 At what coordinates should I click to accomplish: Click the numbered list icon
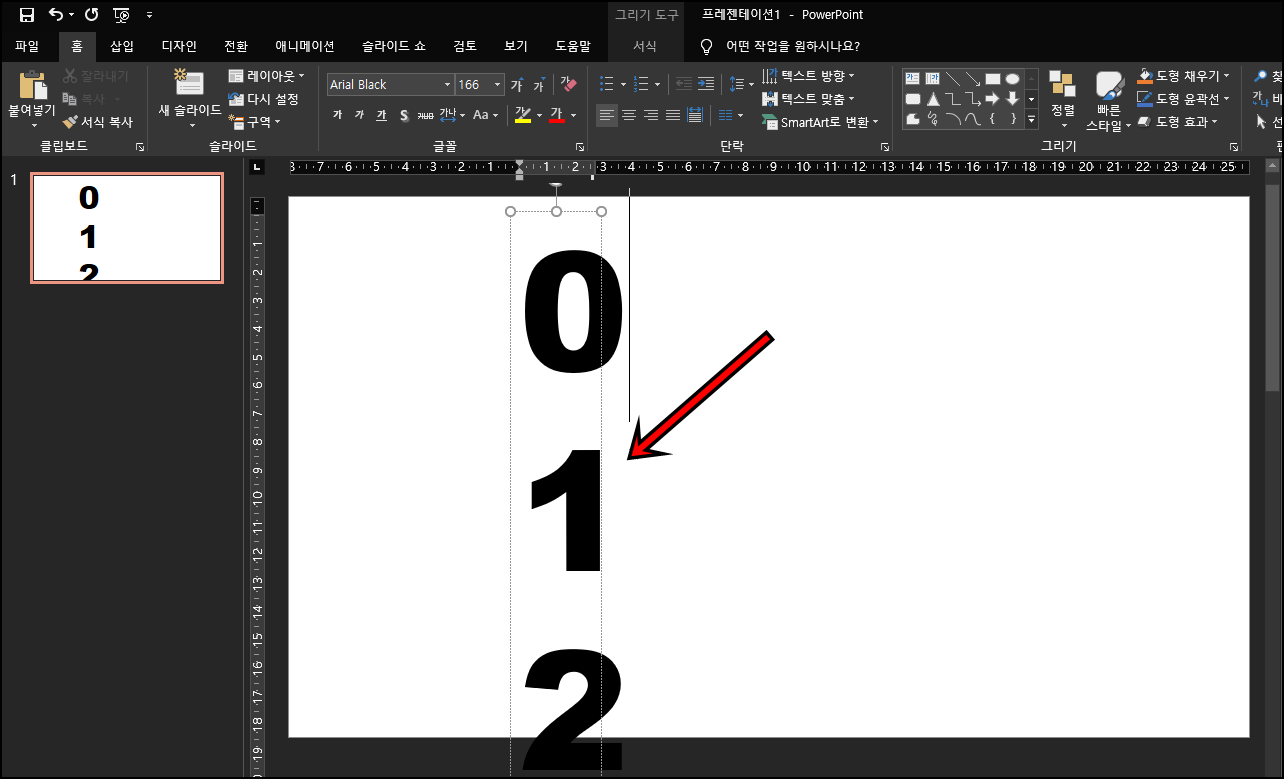tap(642, 84)
